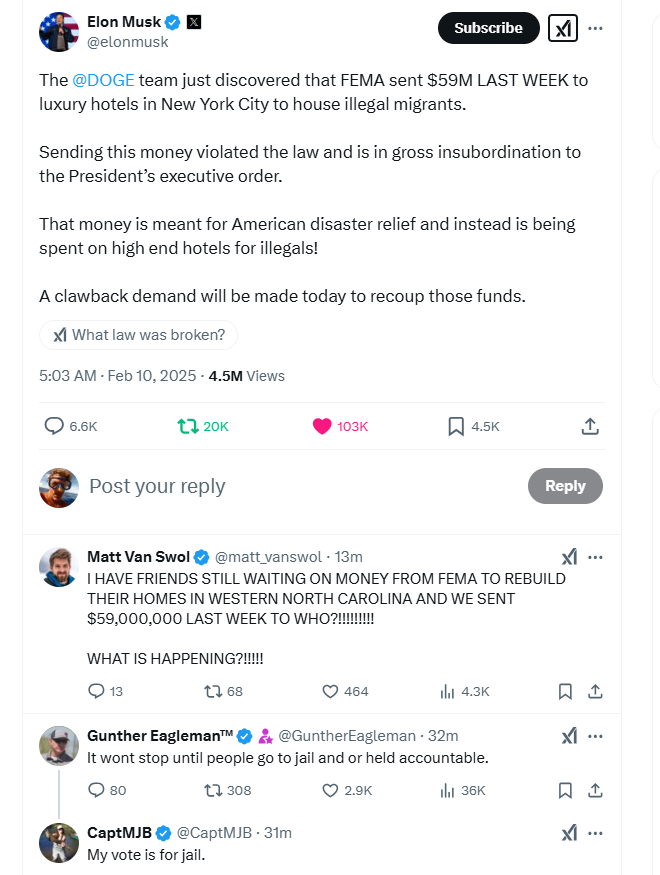The height and width of the screenshot is (875, 660).
Task: Click Grok icon on Matt Van Swol's reply
Action: (568, 557)
